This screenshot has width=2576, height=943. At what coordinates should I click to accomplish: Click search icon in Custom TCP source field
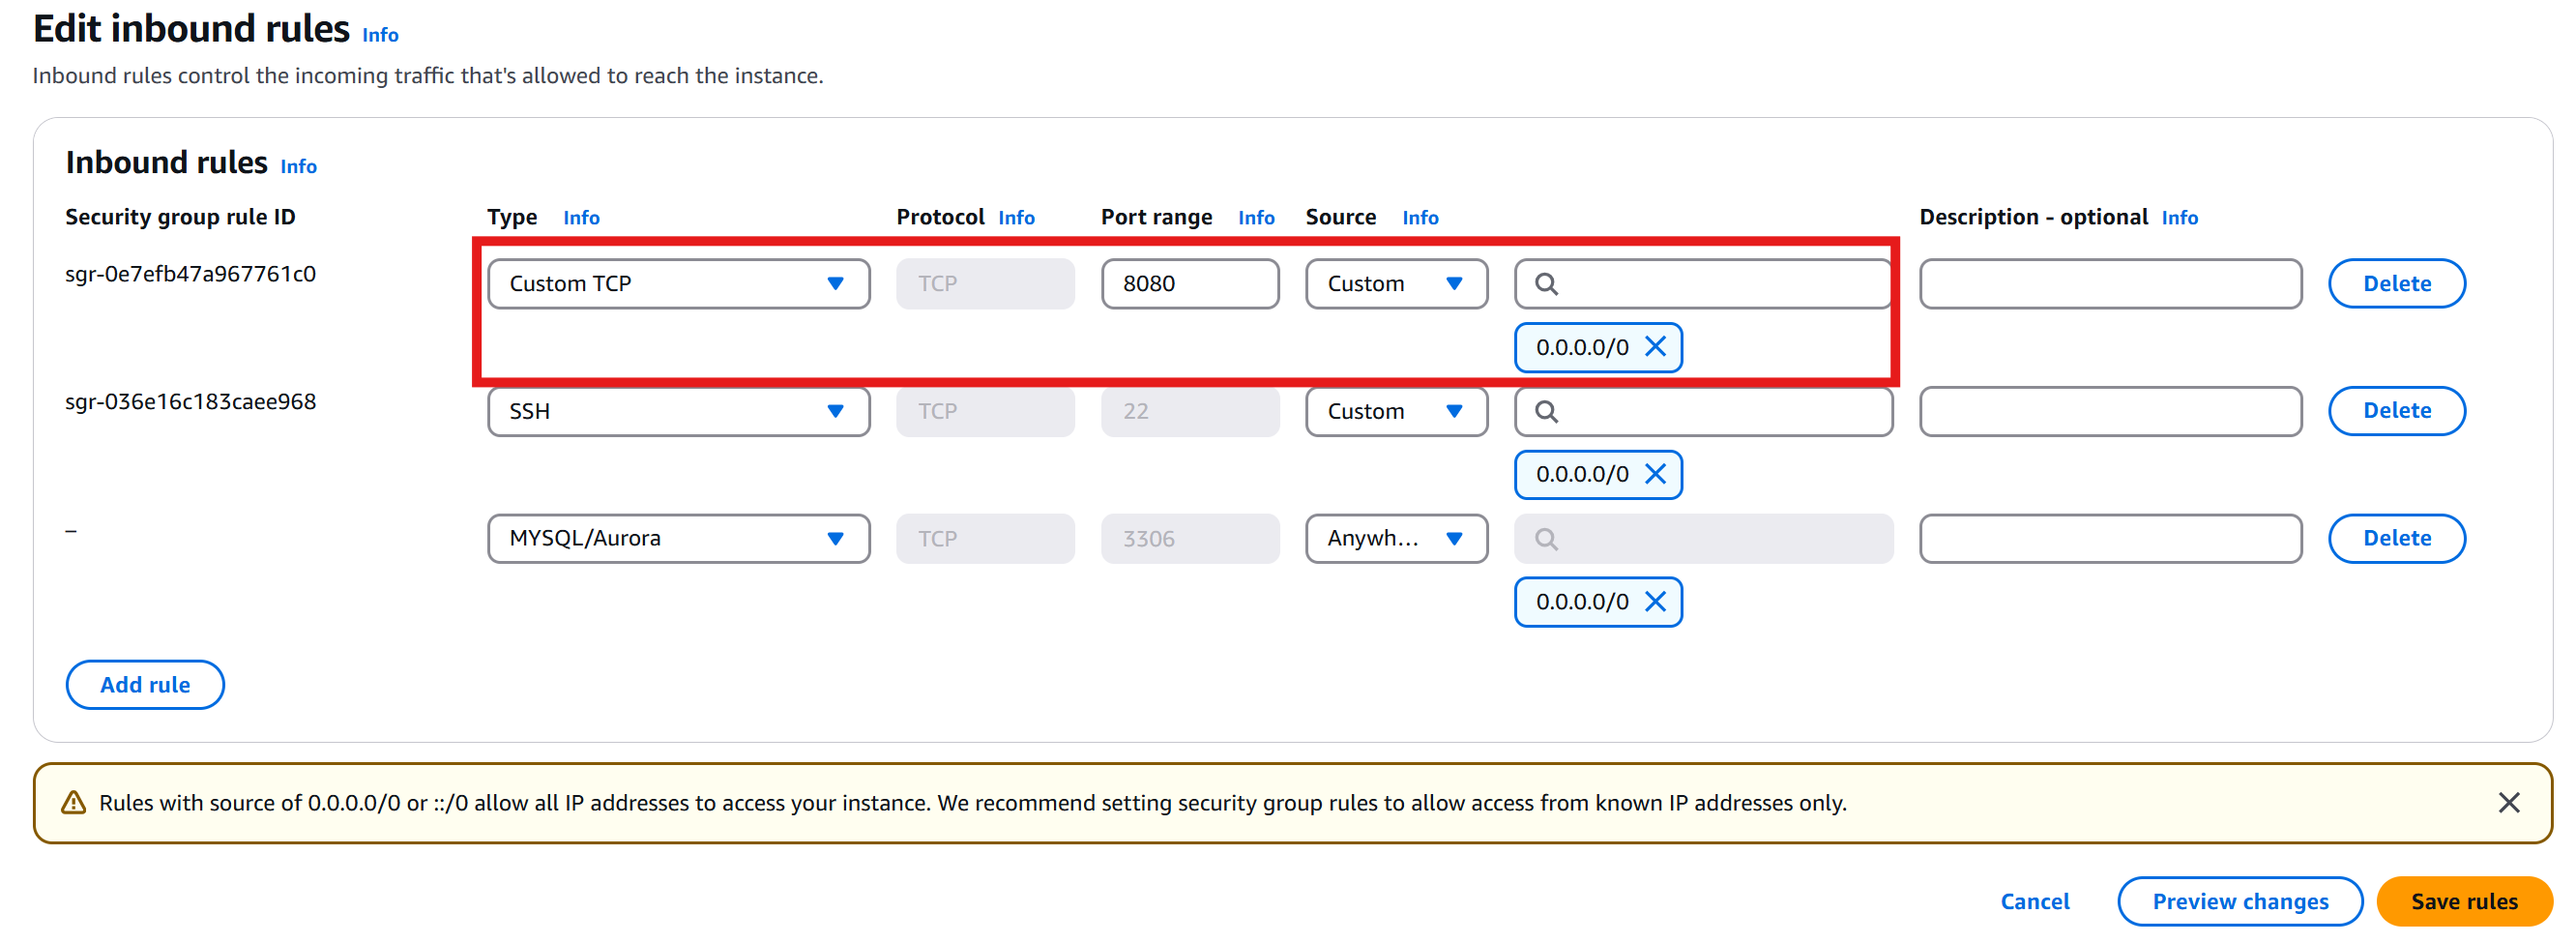pos(1546,284)
